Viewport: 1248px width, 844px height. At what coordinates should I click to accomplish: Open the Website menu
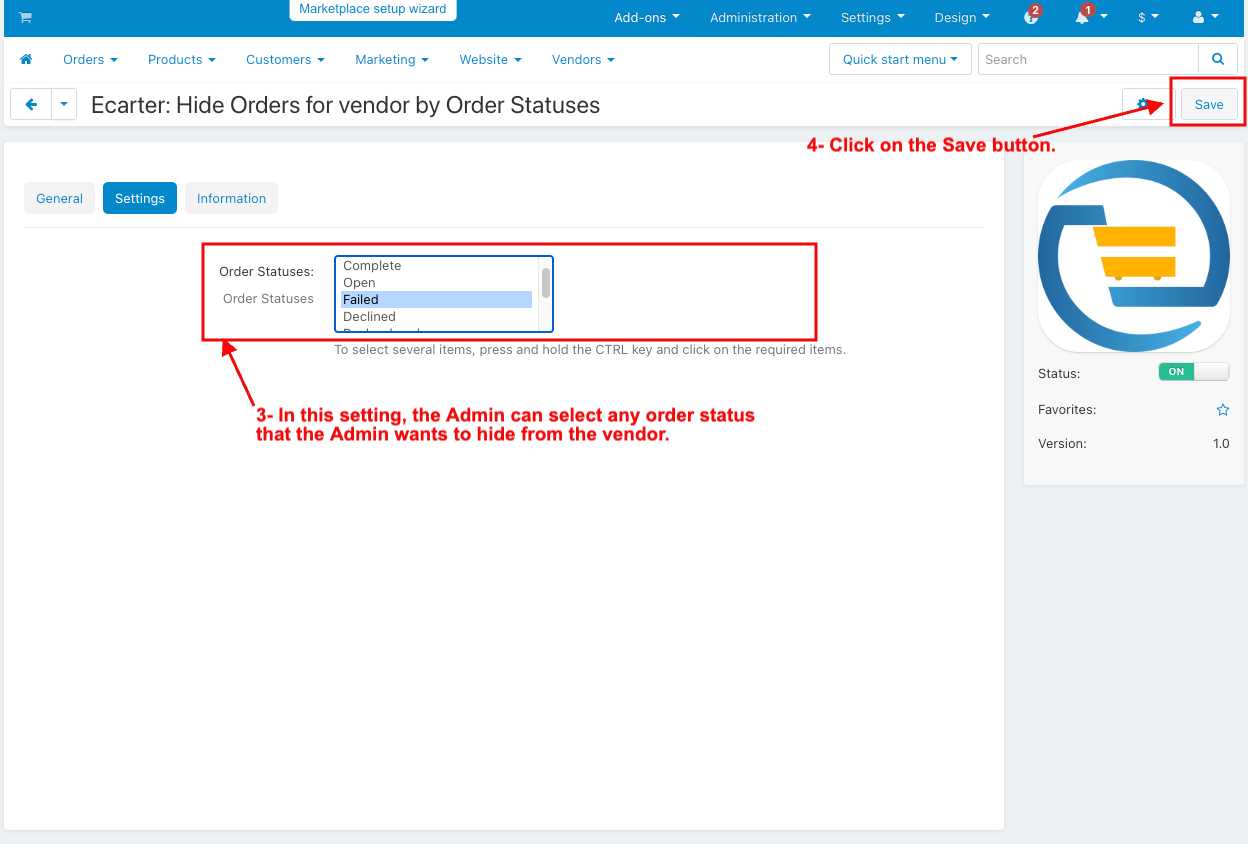coord(490,59)
